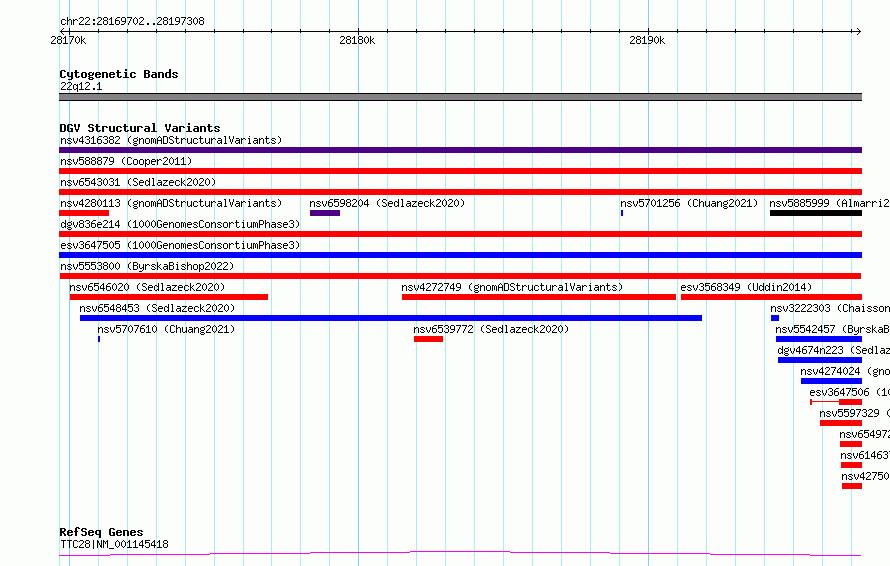The width and height of the screenshot is (890, 566).
Task: Click the dgv4674n223 variant label
Action: [x=833, y=350]
